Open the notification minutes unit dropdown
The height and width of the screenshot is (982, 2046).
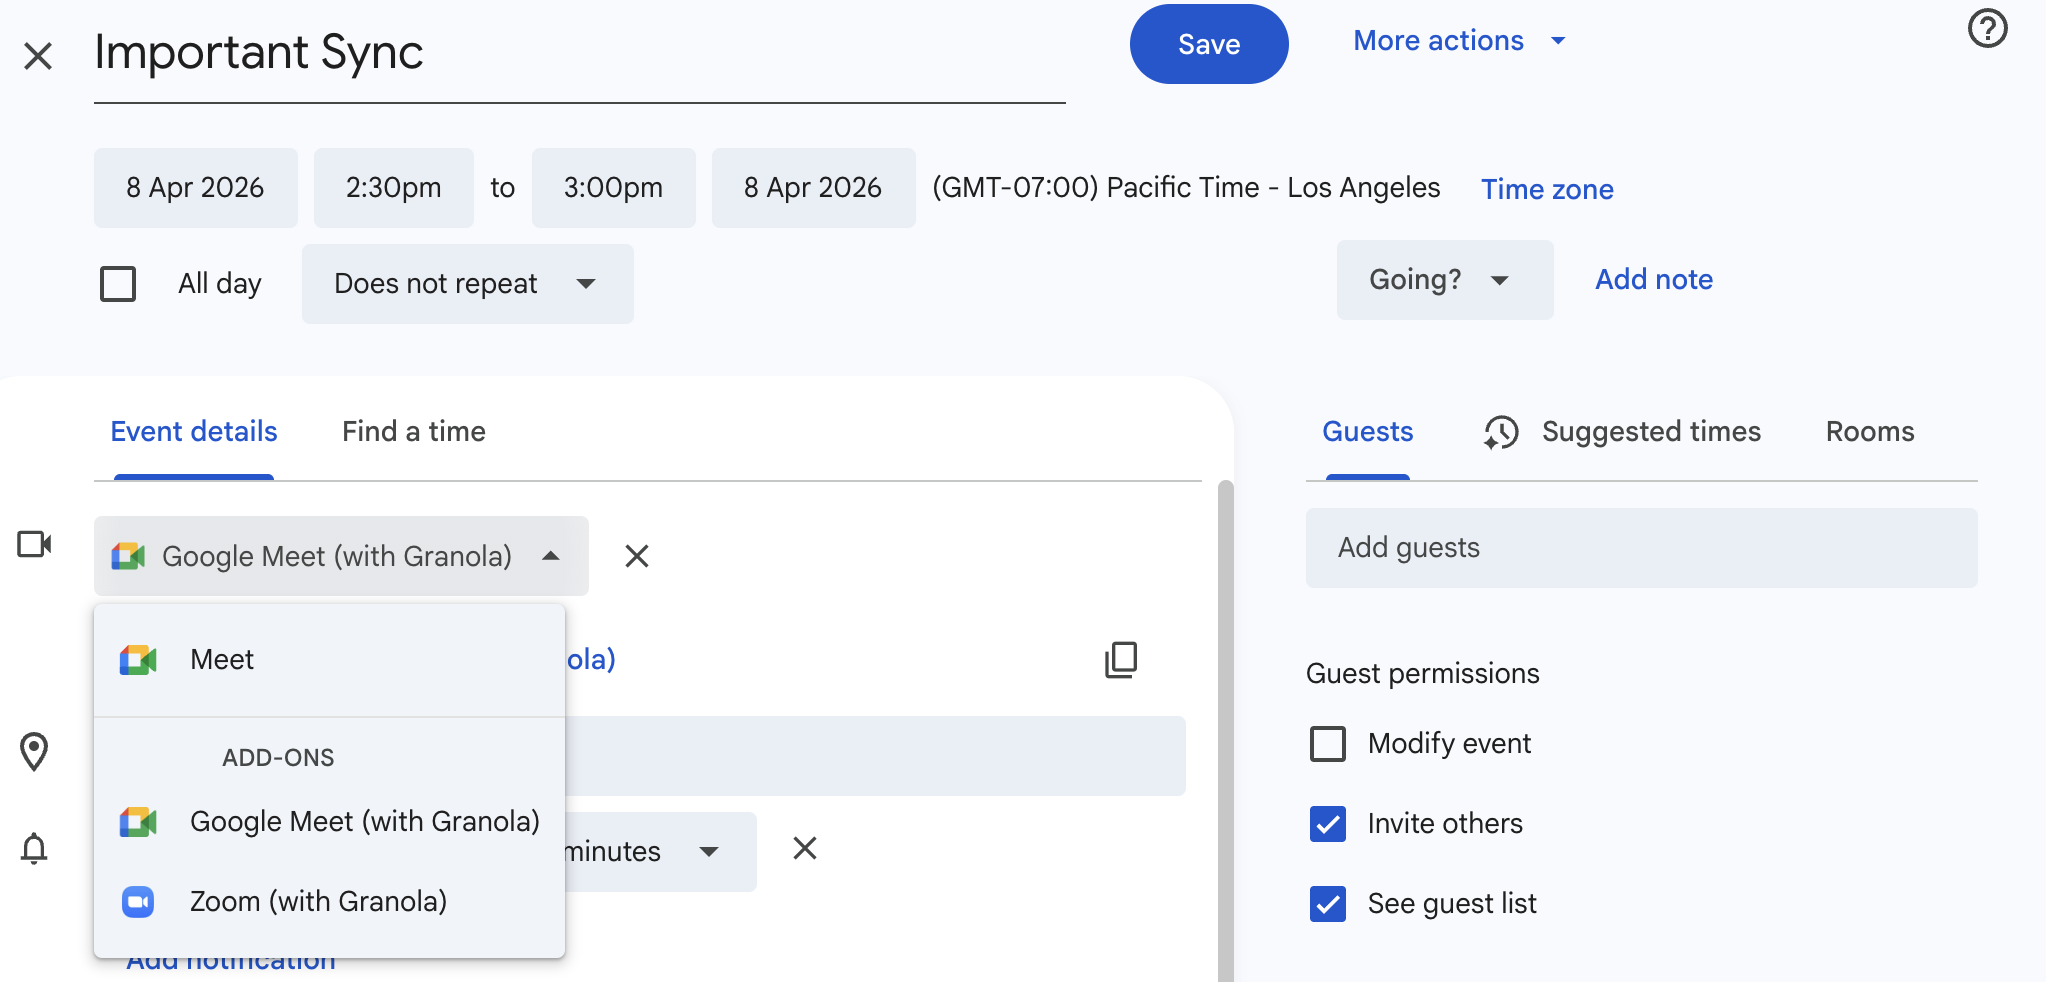[x=660, y=852]
